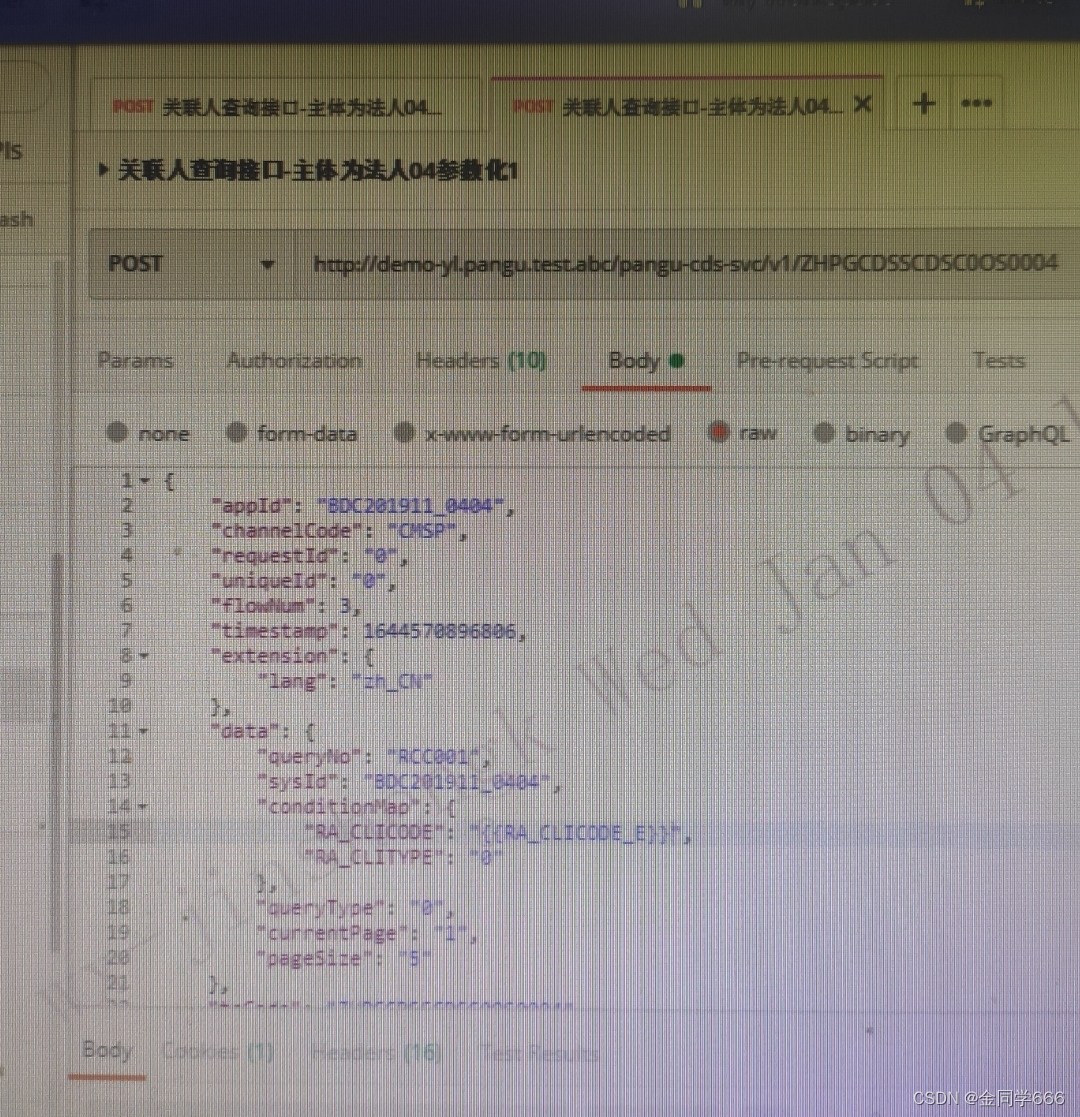The height and width of the screenshot is (1117, 1080).
Task: Select the raw body type
Action: coord(742,432)
